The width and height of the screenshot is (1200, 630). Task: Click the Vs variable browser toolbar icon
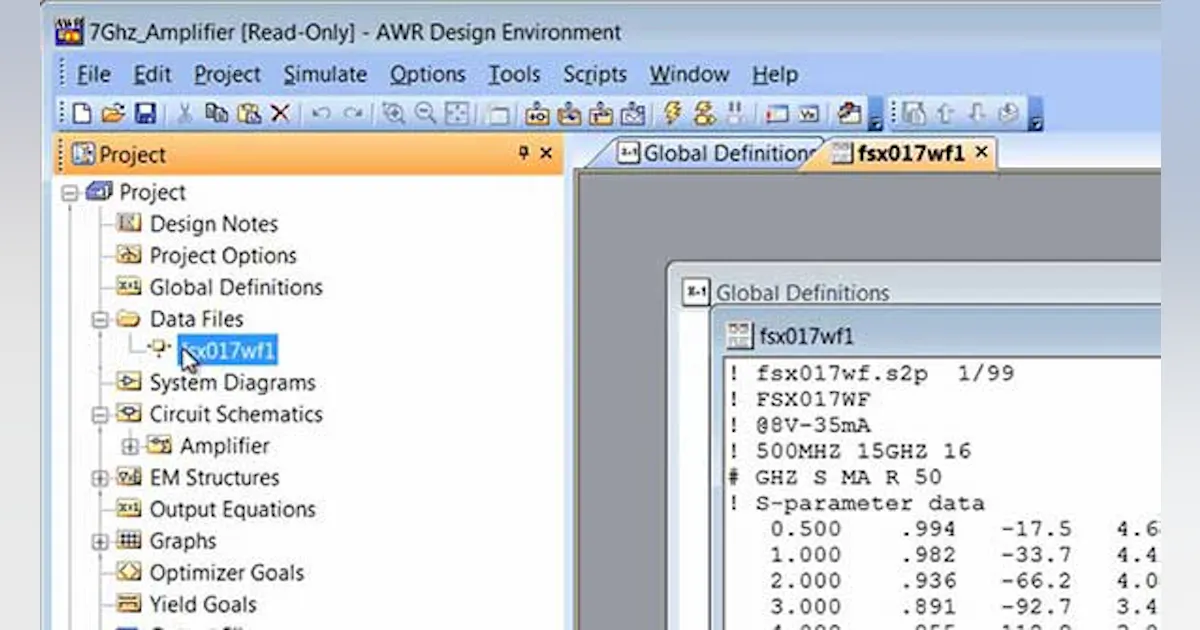(809, 114)
